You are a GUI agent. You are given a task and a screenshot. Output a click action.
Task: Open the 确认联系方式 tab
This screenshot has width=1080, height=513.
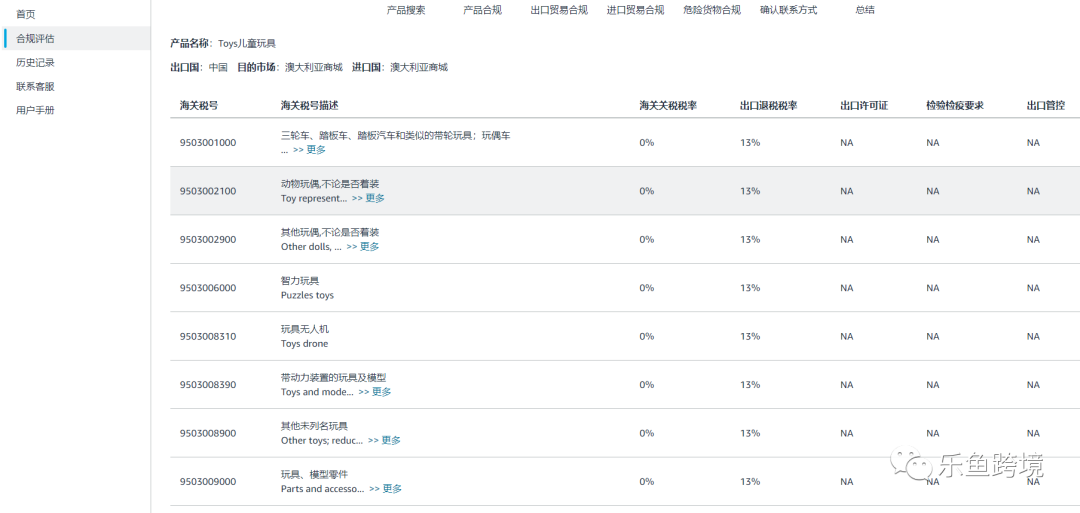[x=788, y=10]
